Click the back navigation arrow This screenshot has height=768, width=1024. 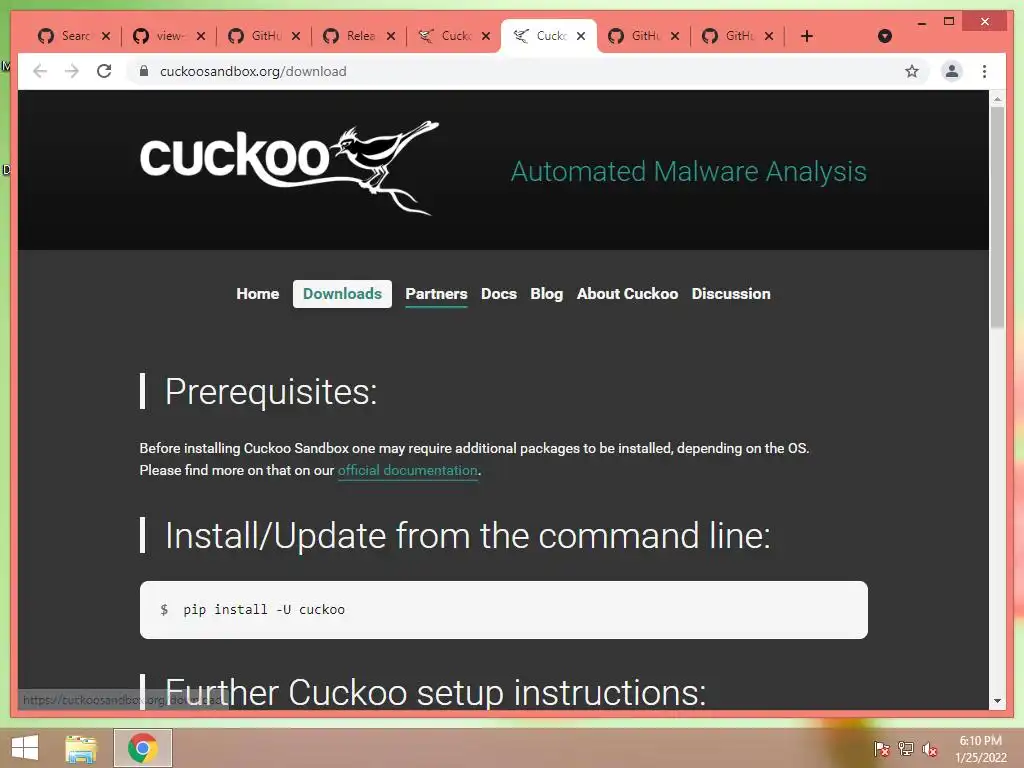click(40, 71)
